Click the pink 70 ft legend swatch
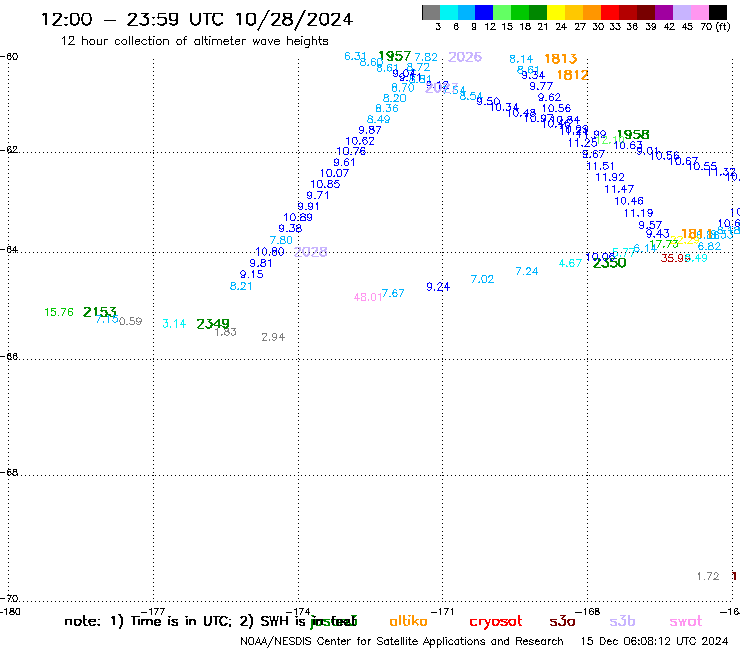The image size is (740, 650). [x=699, y=12]
